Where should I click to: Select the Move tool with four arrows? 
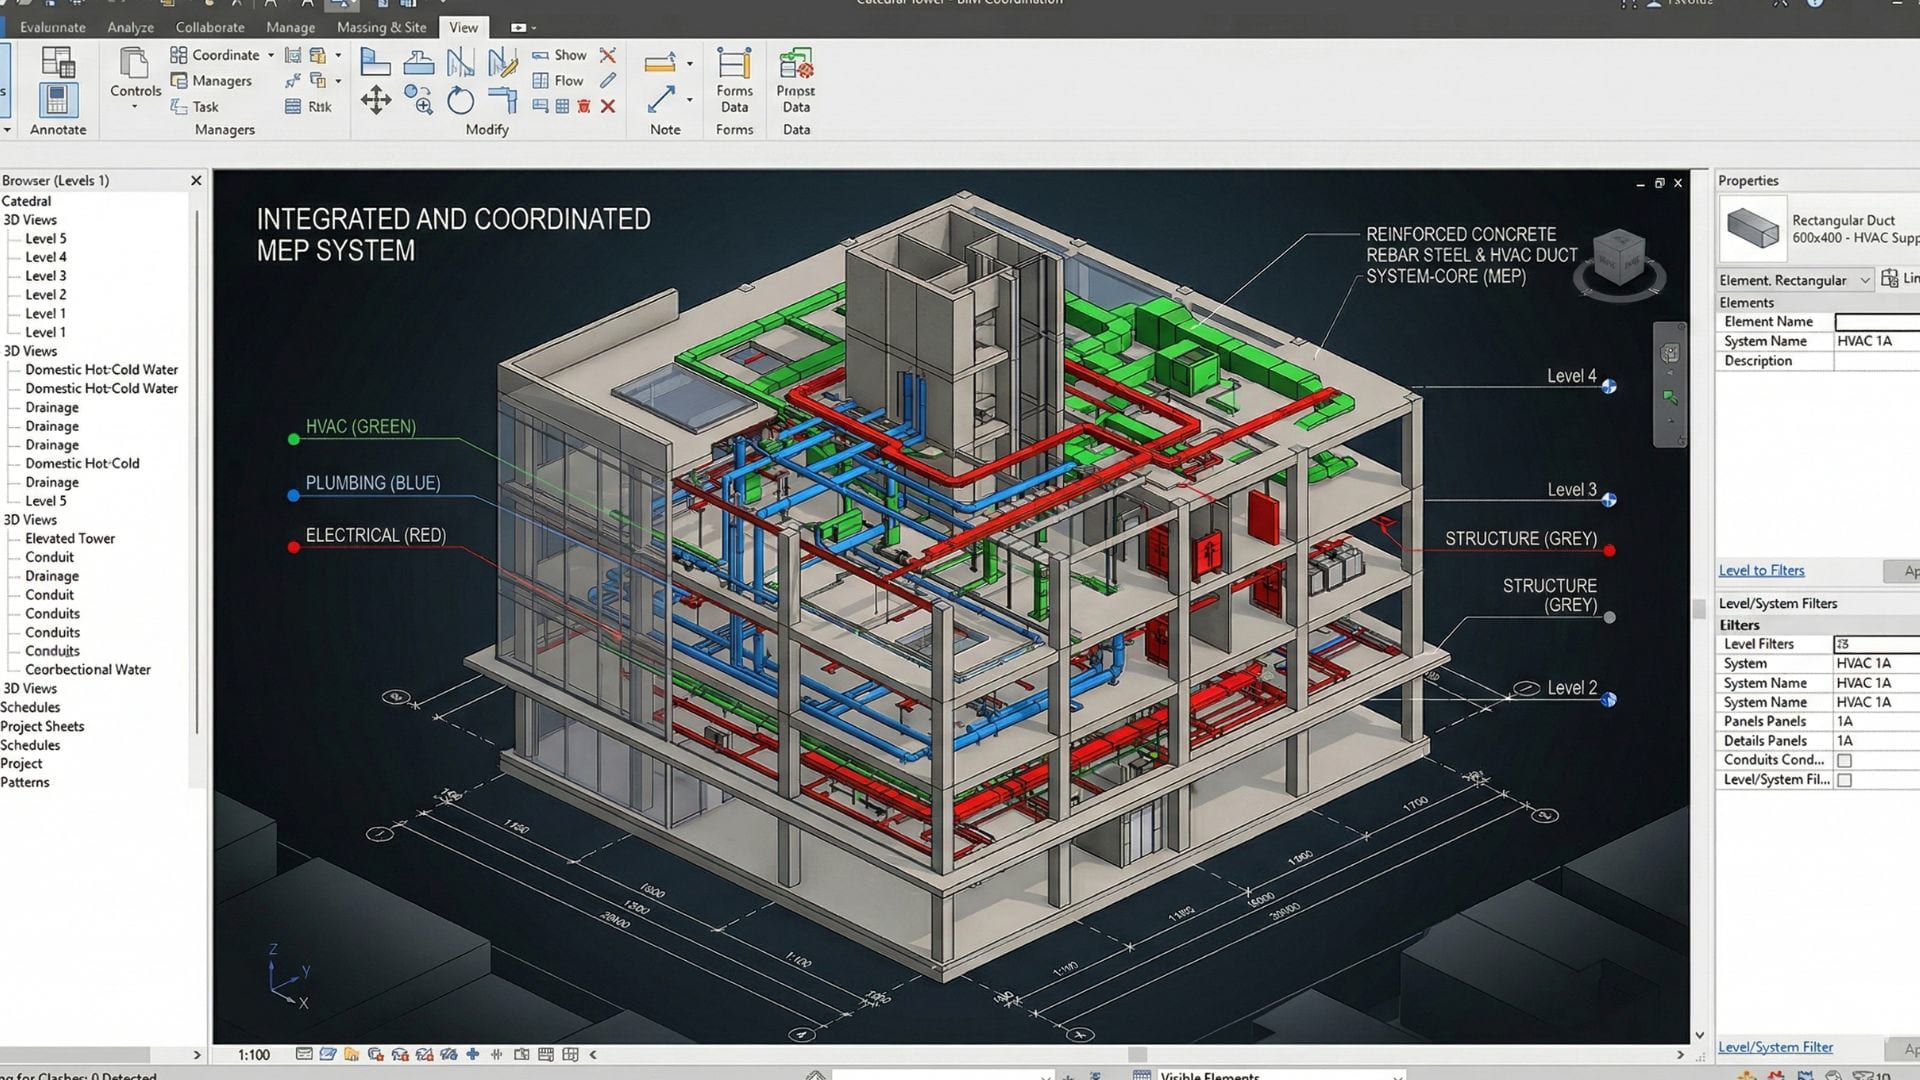click(376, 100)
